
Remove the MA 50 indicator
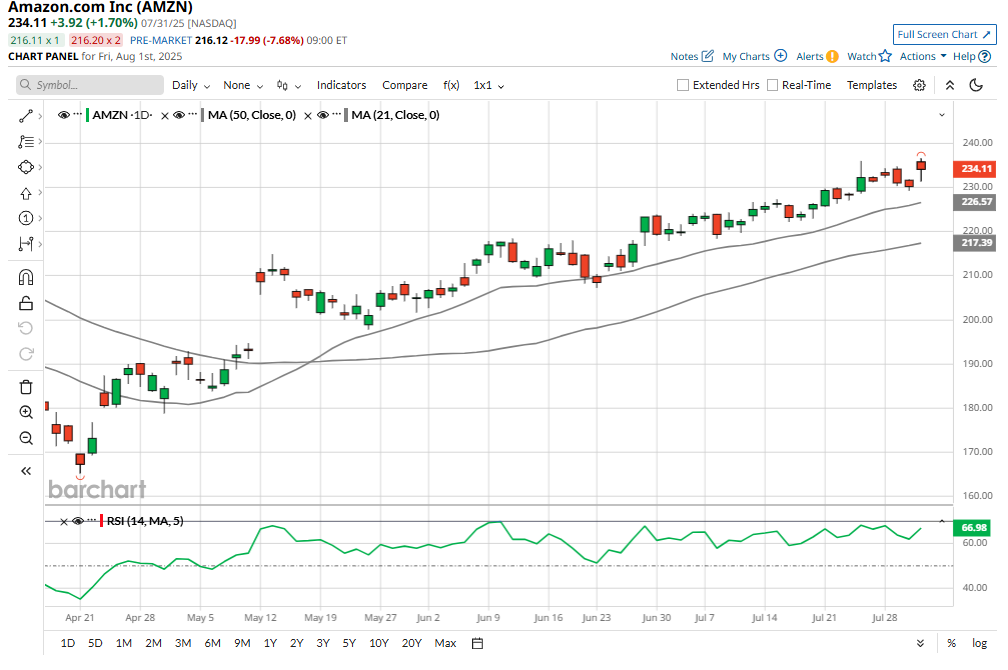point(165,116)
